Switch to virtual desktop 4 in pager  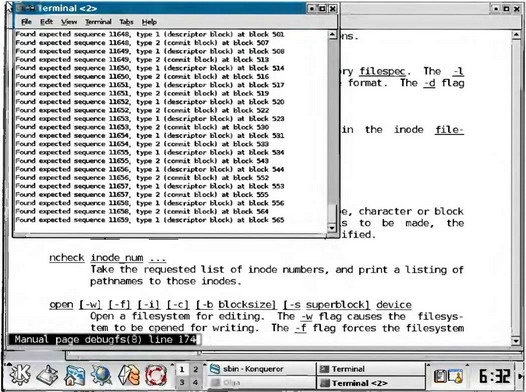195,382
